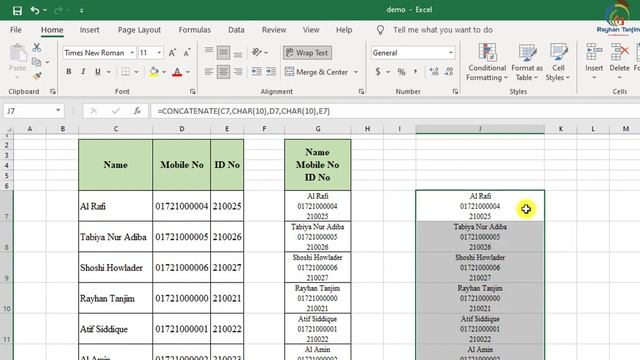This screenshot has height=360, width=640.
Task: Open the Font dialog launcher
Action: pyautogui.click(x=192, y=92)
